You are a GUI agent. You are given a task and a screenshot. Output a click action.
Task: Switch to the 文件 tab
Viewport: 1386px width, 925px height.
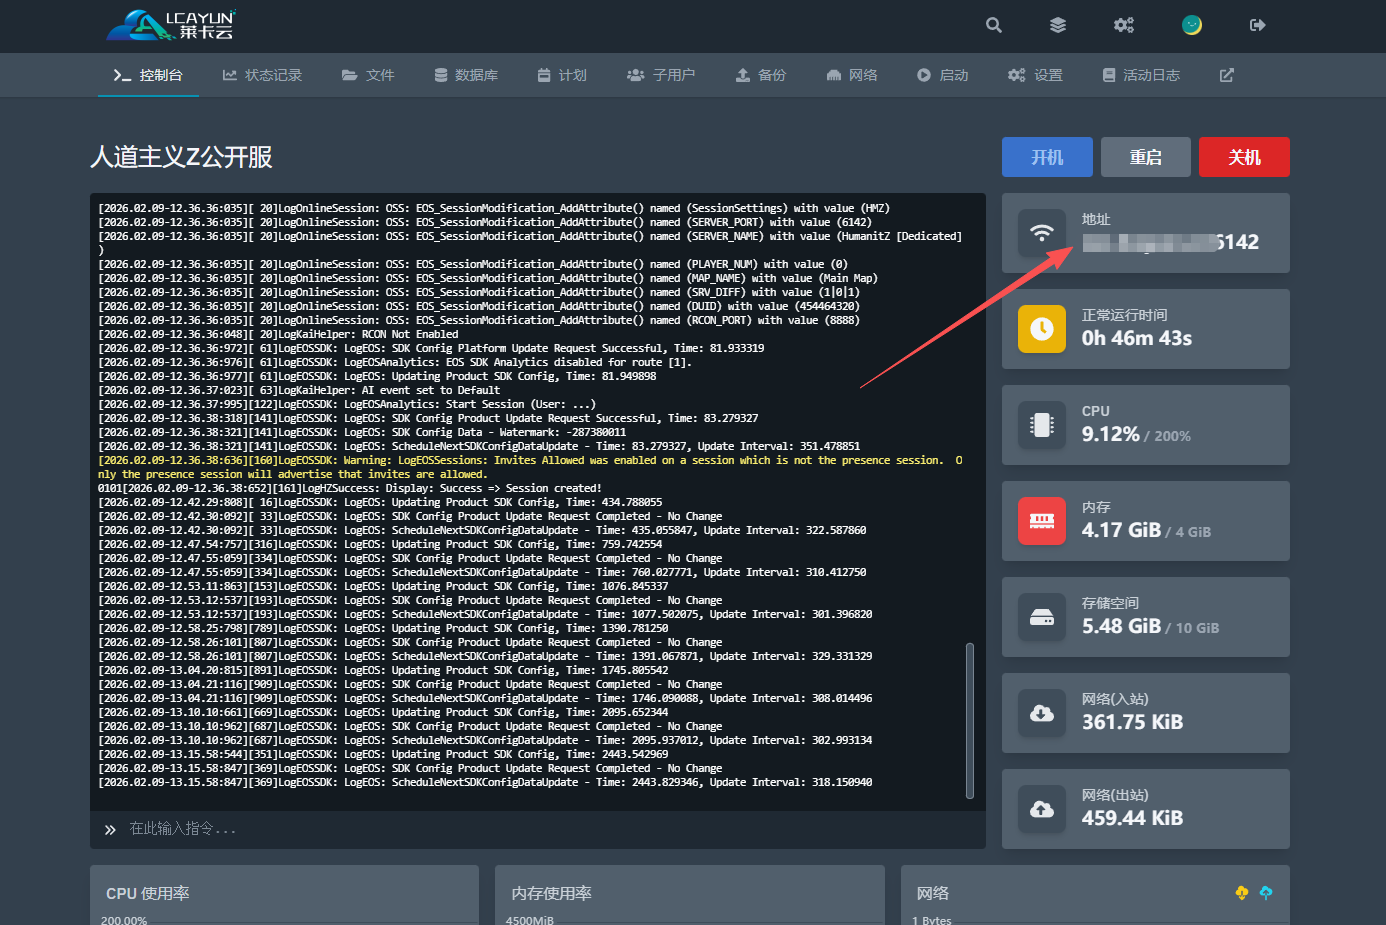[x=368, y=75]
